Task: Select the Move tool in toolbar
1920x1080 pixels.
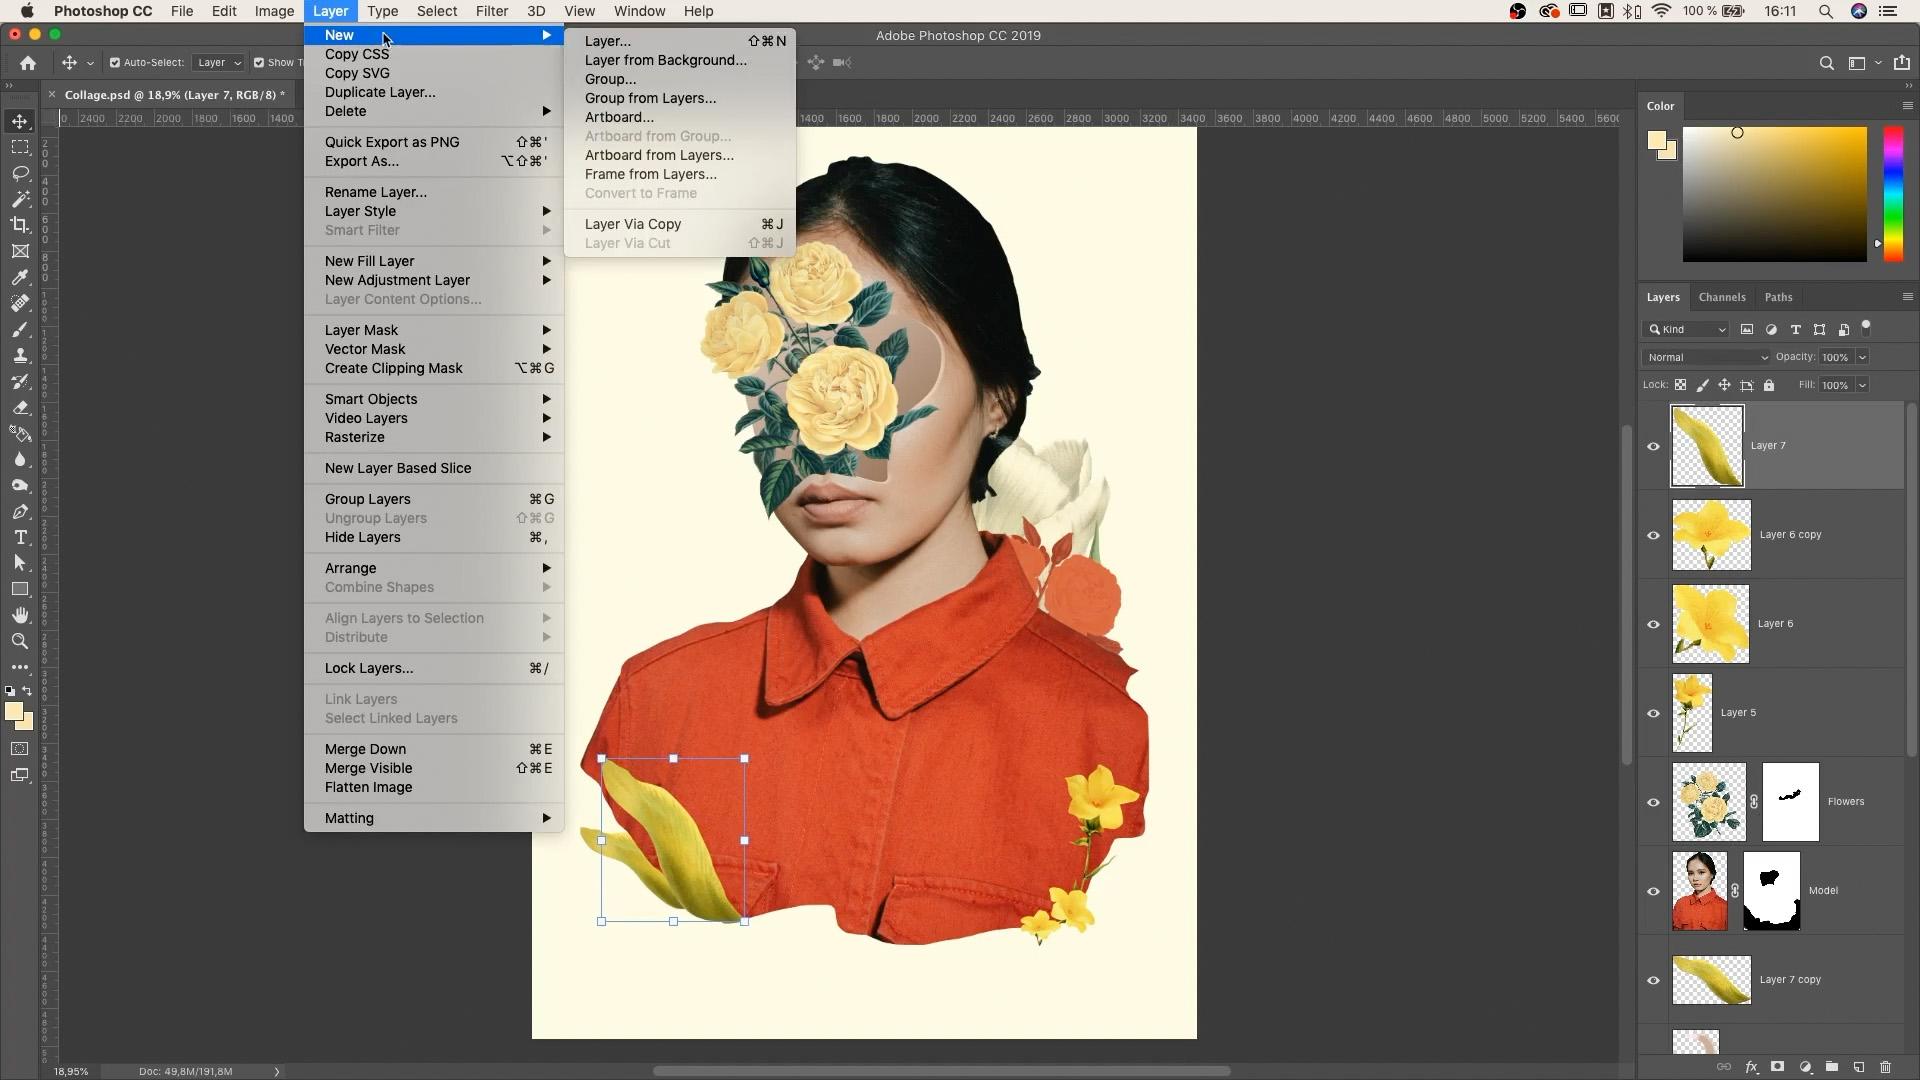Action: point(20,120)
